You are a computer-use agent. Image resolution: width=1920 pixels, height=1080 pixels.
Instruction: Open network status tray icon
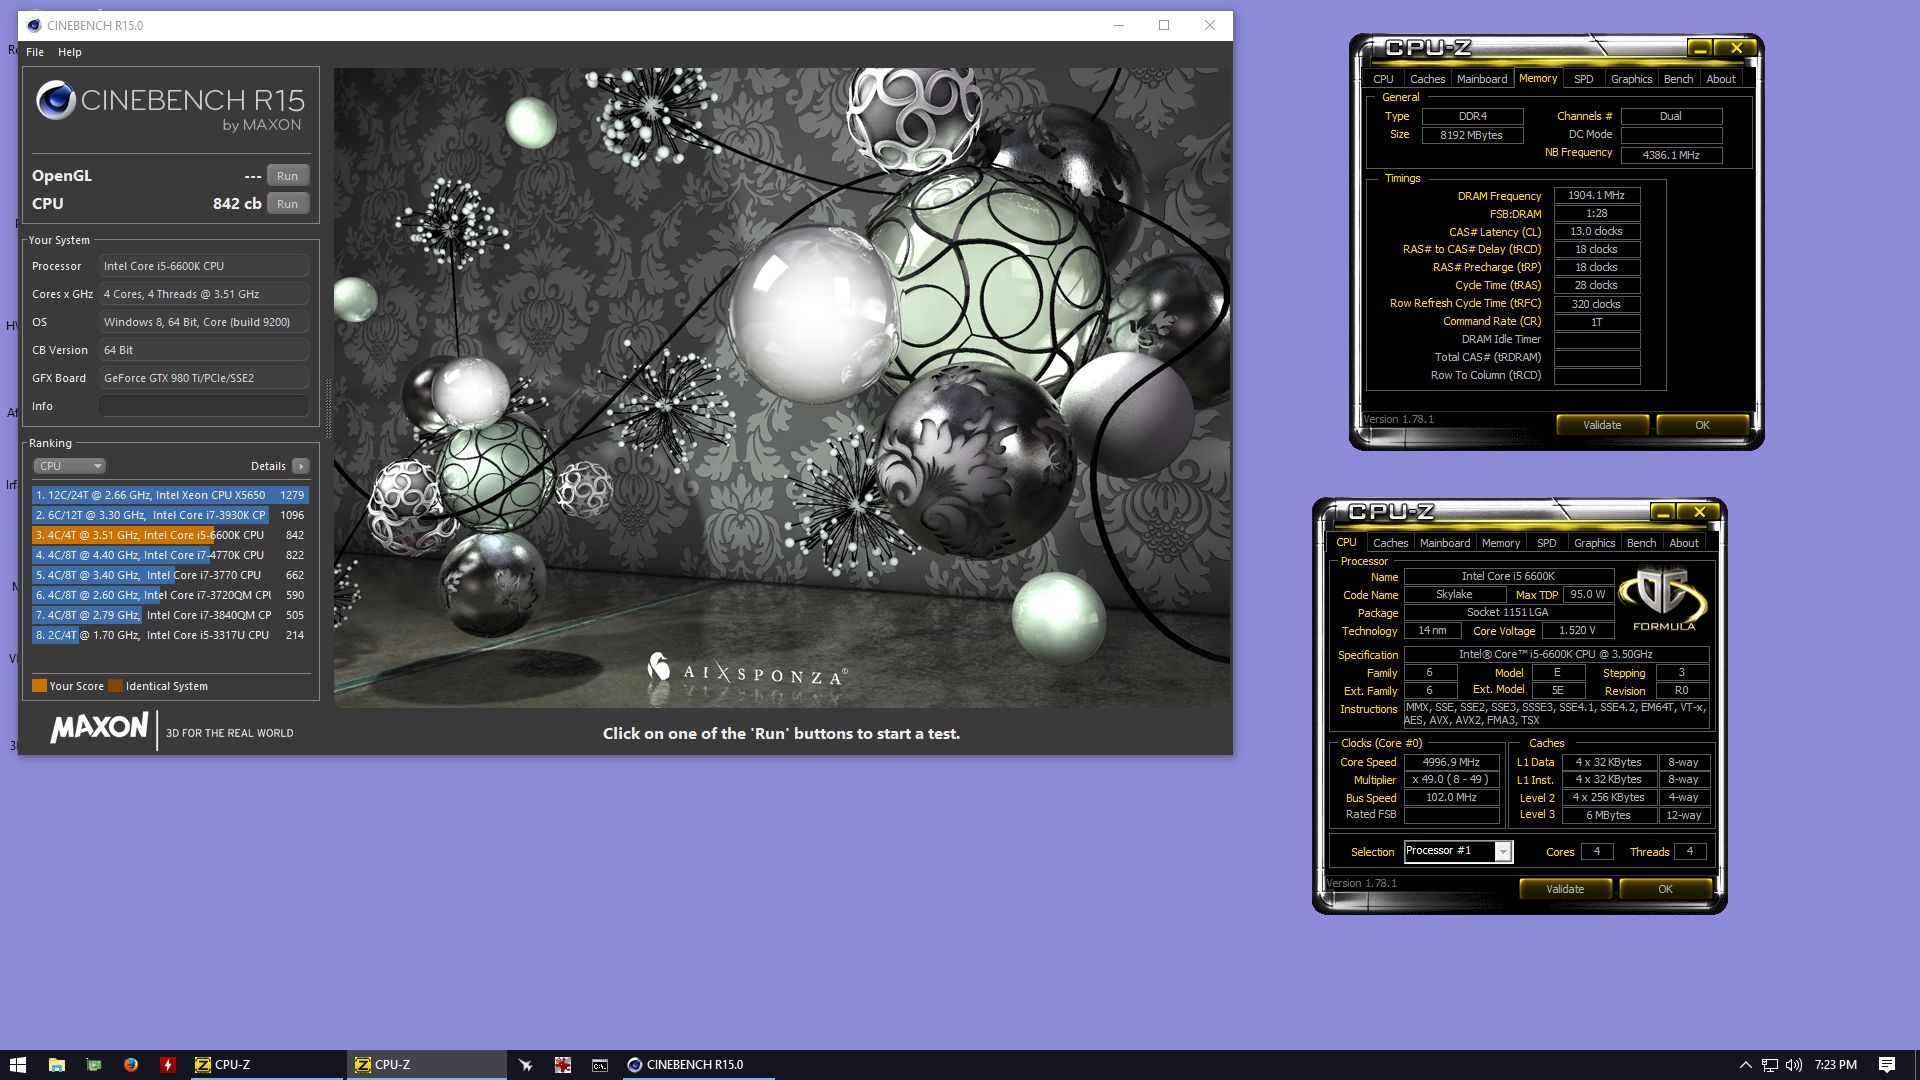pos(1770,1065)
